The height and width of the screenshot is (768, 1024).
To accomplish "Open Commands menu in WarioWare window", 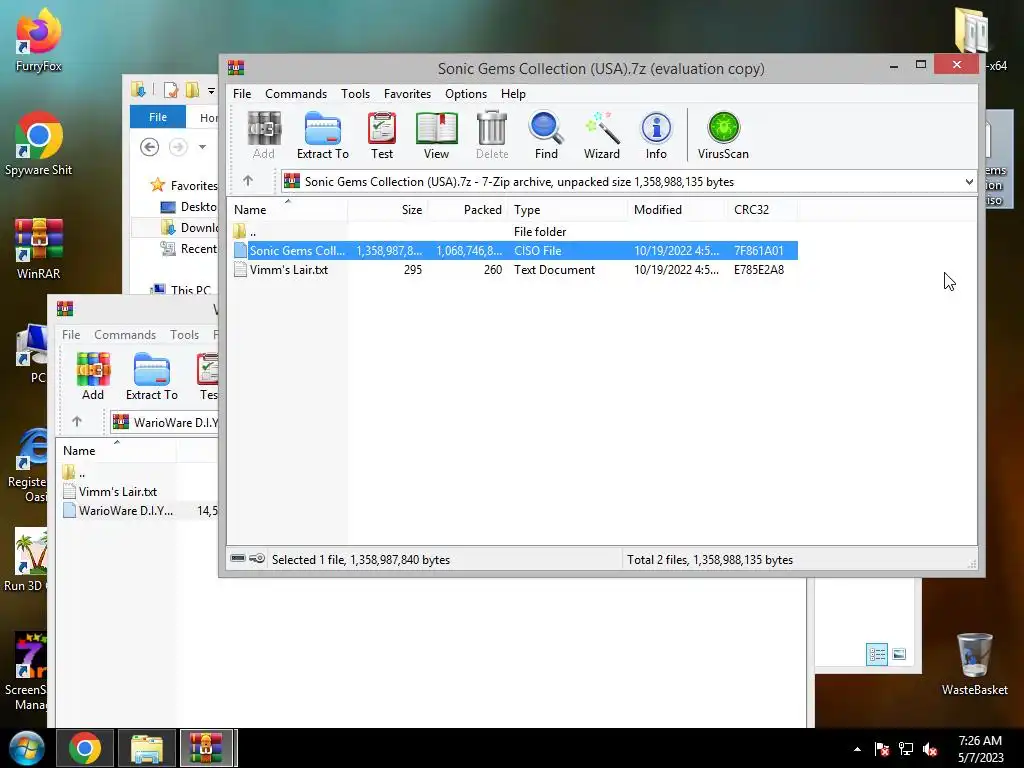I will (125, 334).
